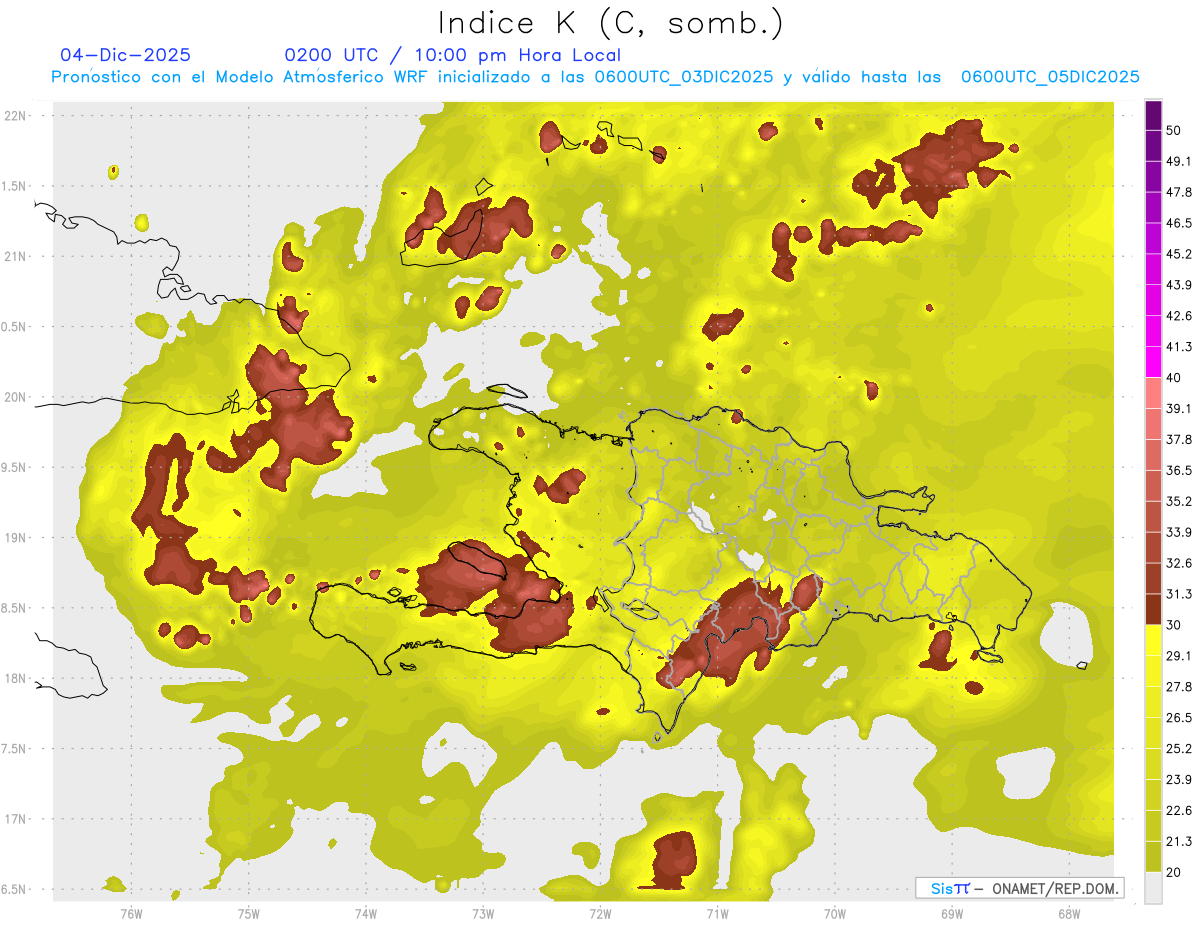Click the '71W' longitude label
The image size is (1200, 927).
click(717, 913)
